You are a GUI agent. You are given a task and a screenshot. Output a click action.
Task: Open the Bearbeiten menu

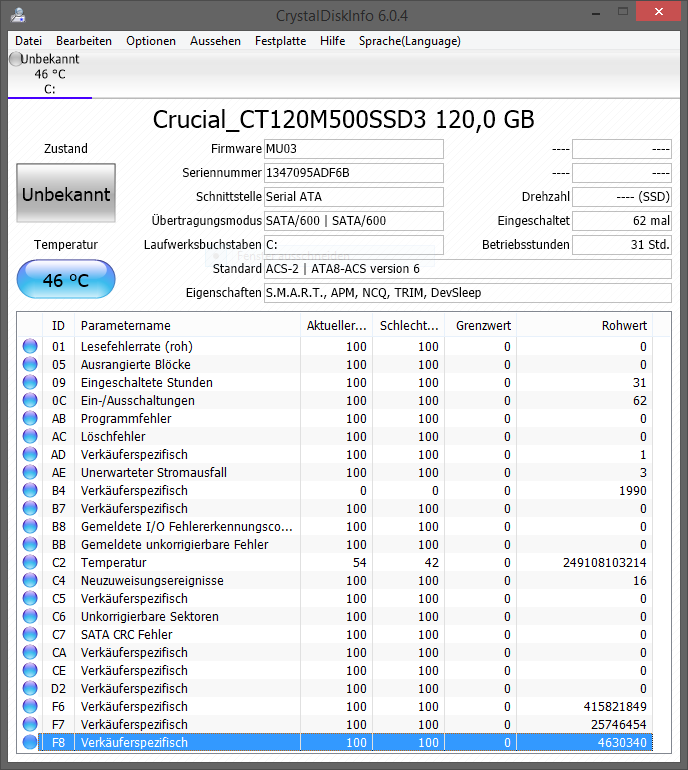84,41
